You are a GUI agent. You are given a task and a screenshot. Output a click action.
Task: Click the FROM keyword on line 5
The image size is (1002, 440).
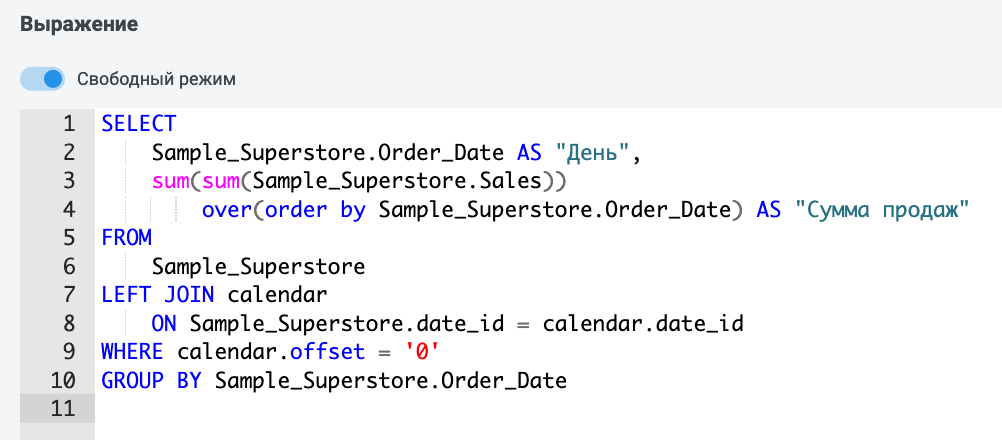(x=127, y=238)
